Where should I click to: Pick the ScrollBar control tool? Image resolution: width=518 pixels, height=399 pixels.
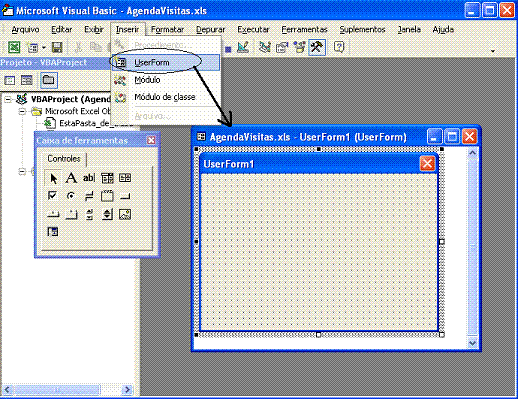tap(89, 214)
